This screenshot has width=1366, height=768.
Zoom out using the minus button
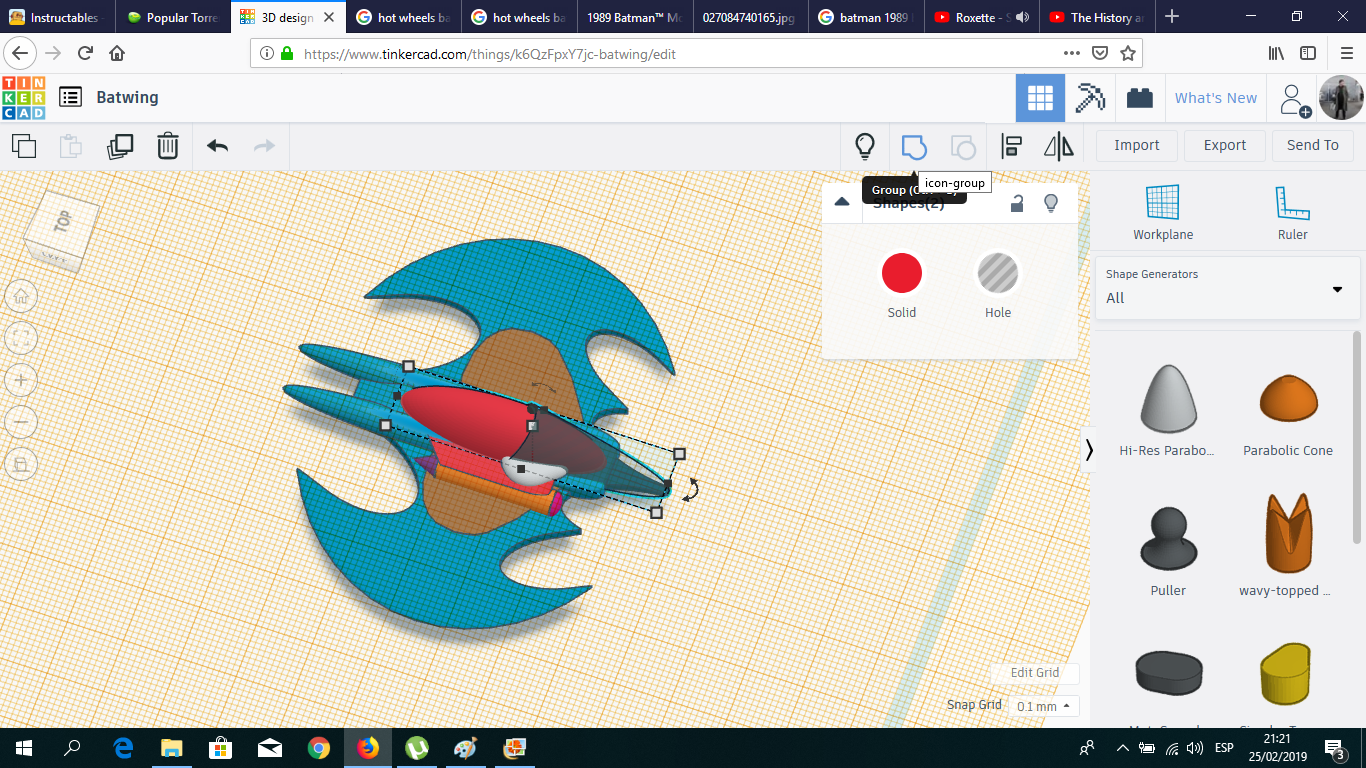coord(21,421)
